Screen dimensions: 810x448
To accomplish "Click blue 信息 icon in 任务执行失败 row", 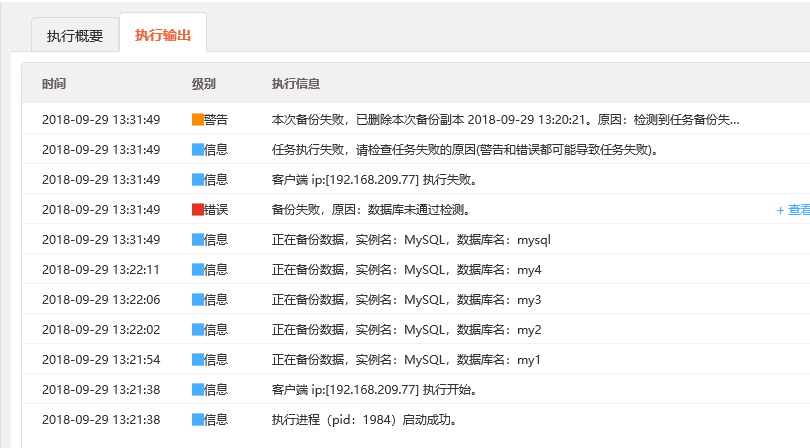I will point(197,150).
